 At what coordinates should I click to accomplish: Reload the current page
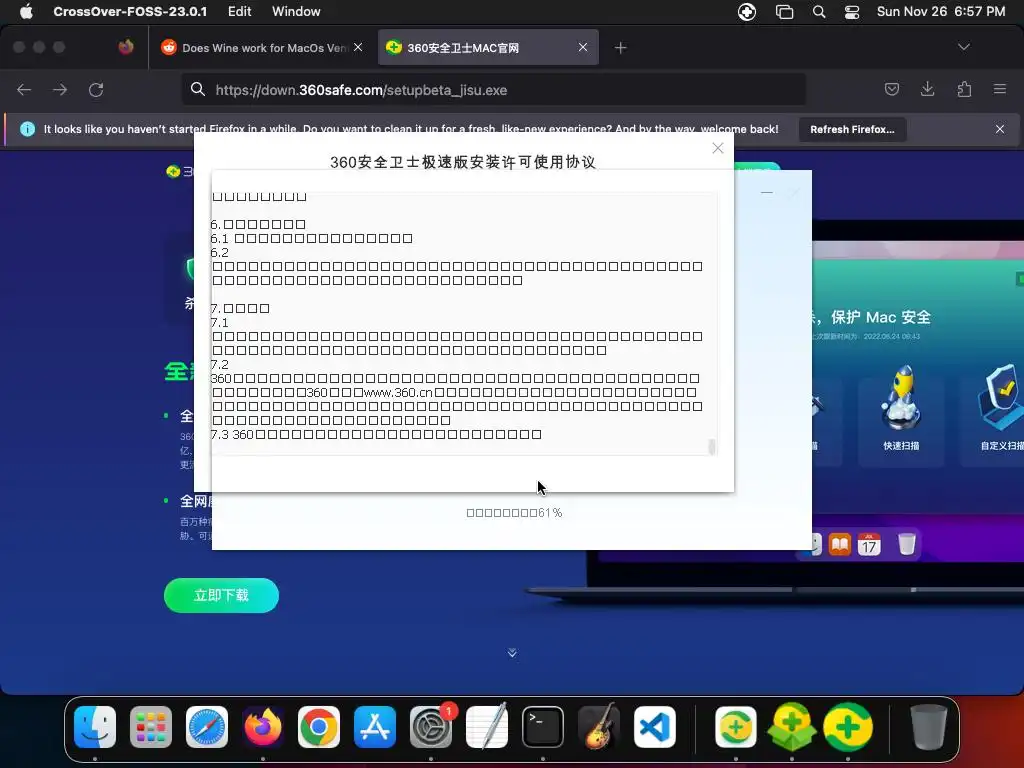pyautogui.click(x=96, y=89)
